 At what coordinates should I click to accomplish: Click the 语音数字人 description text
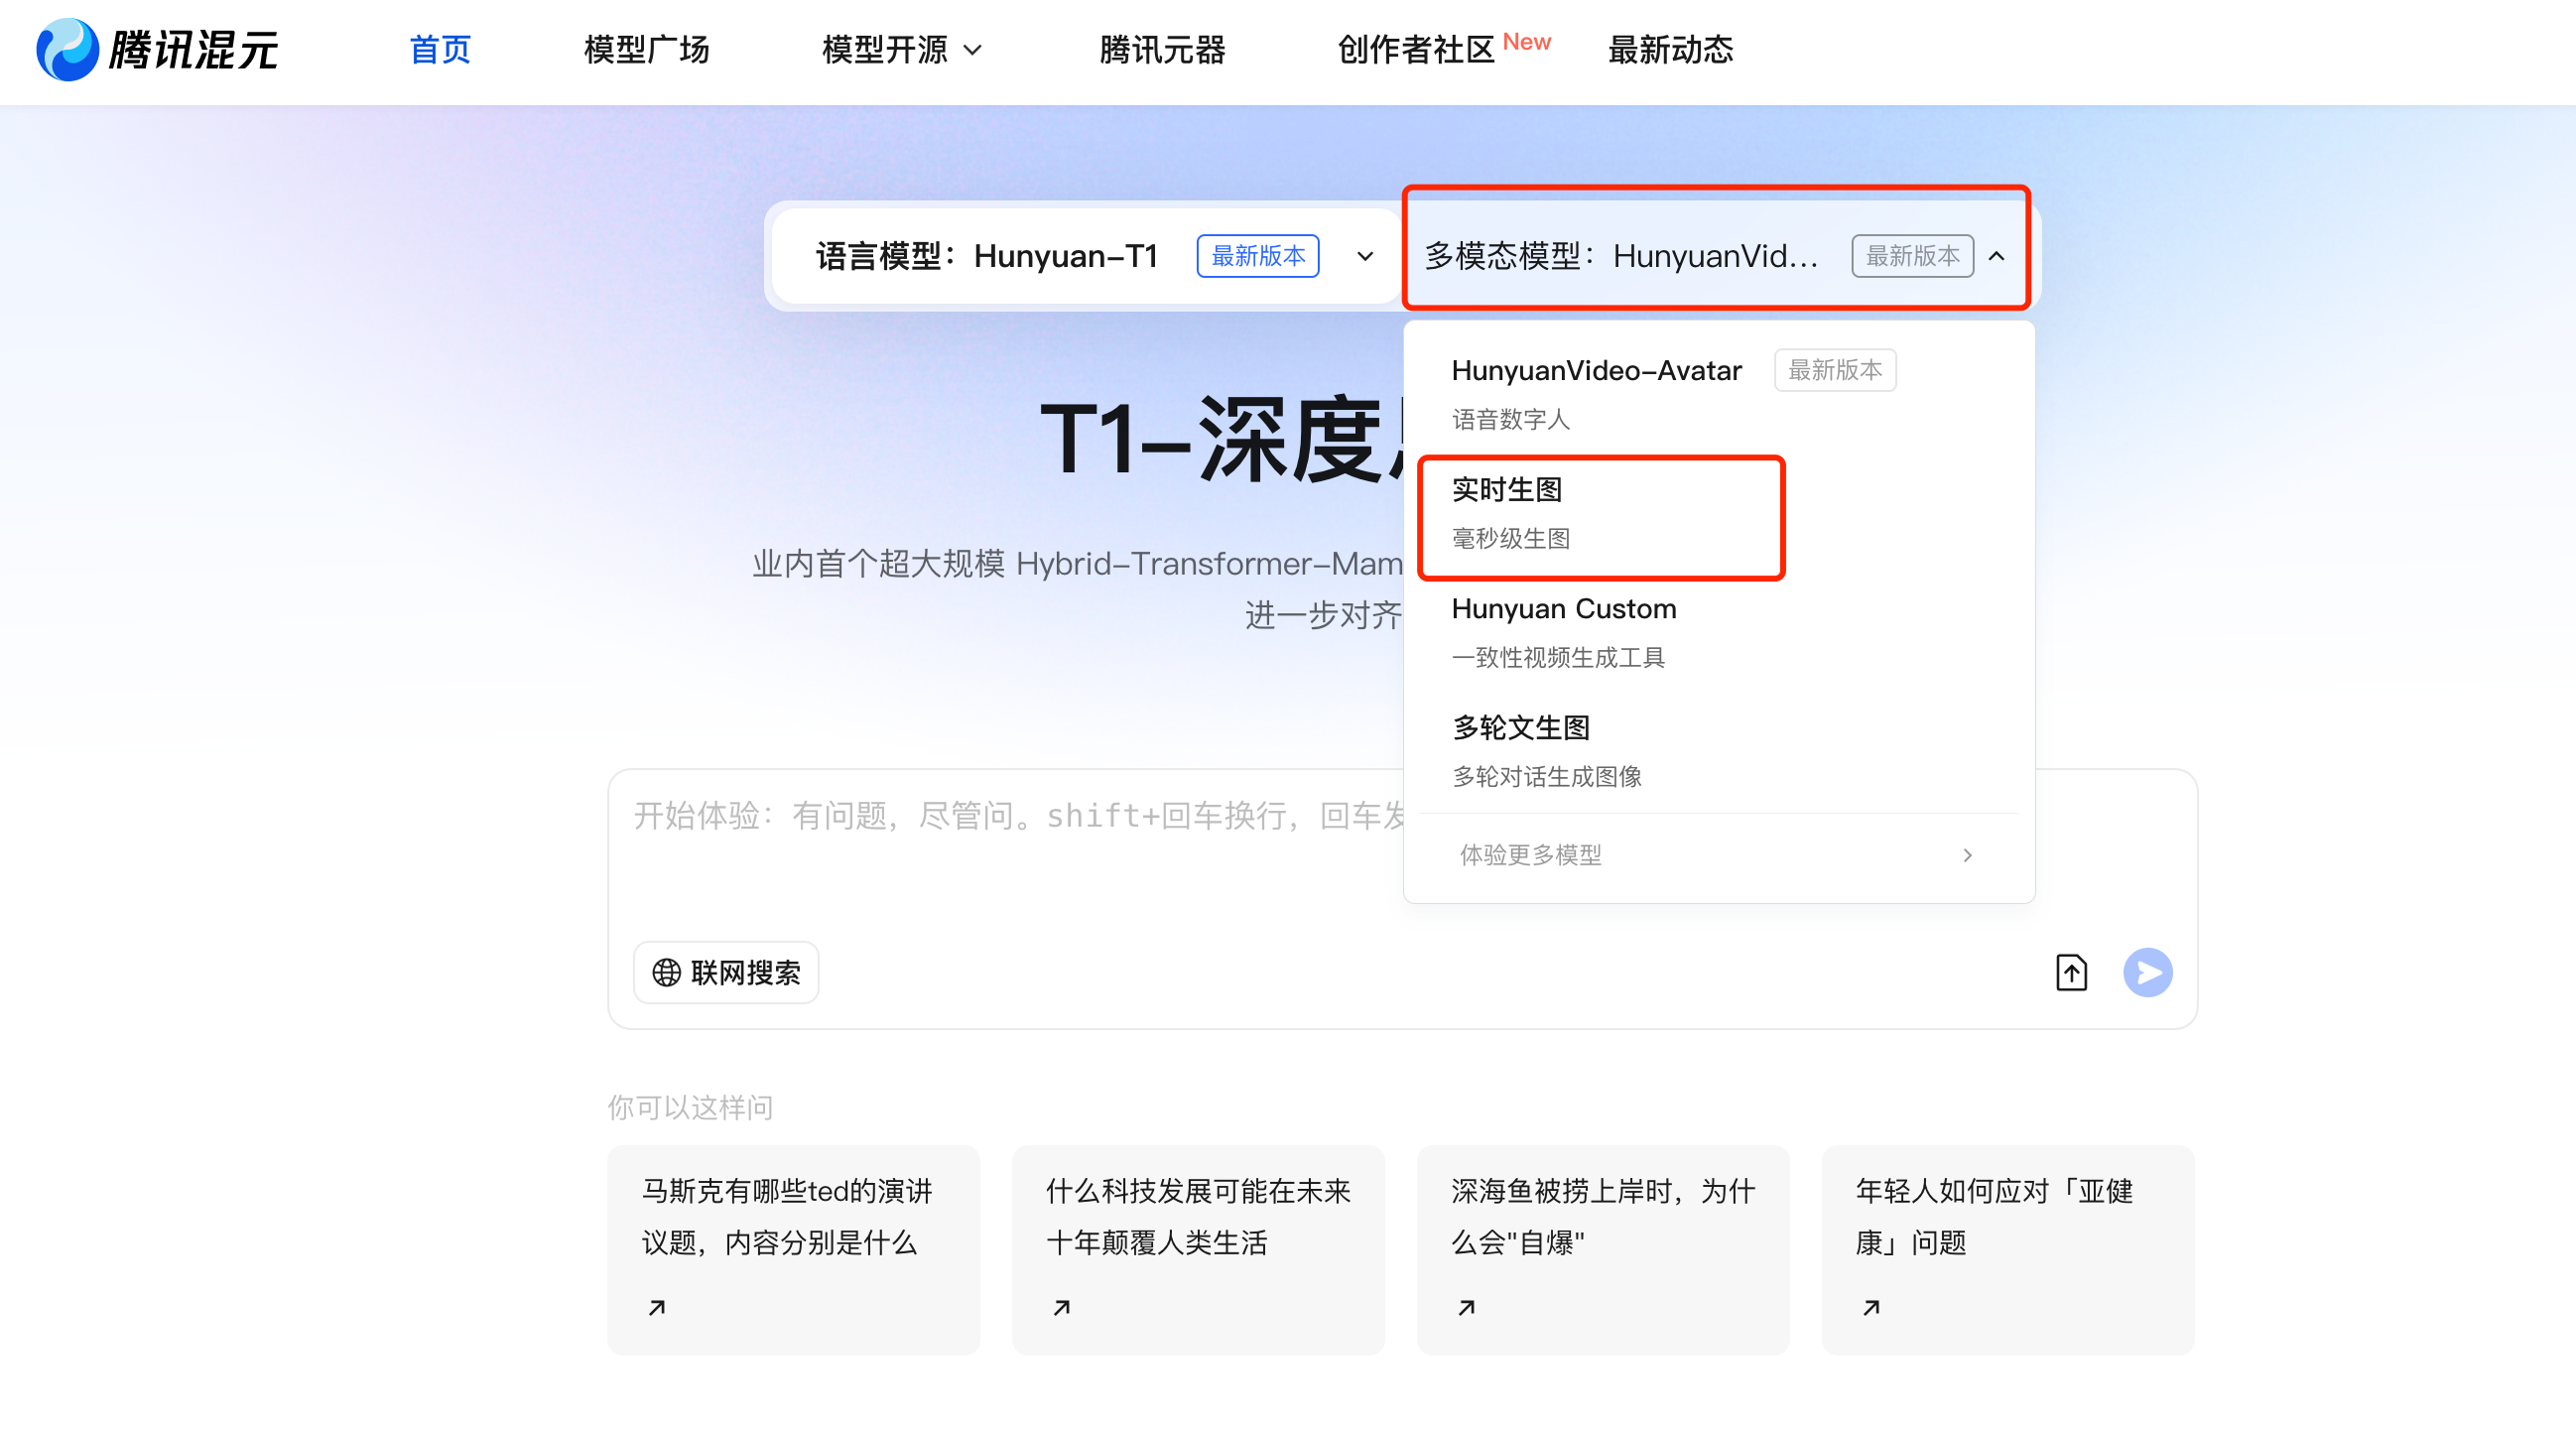(1510, 419)
